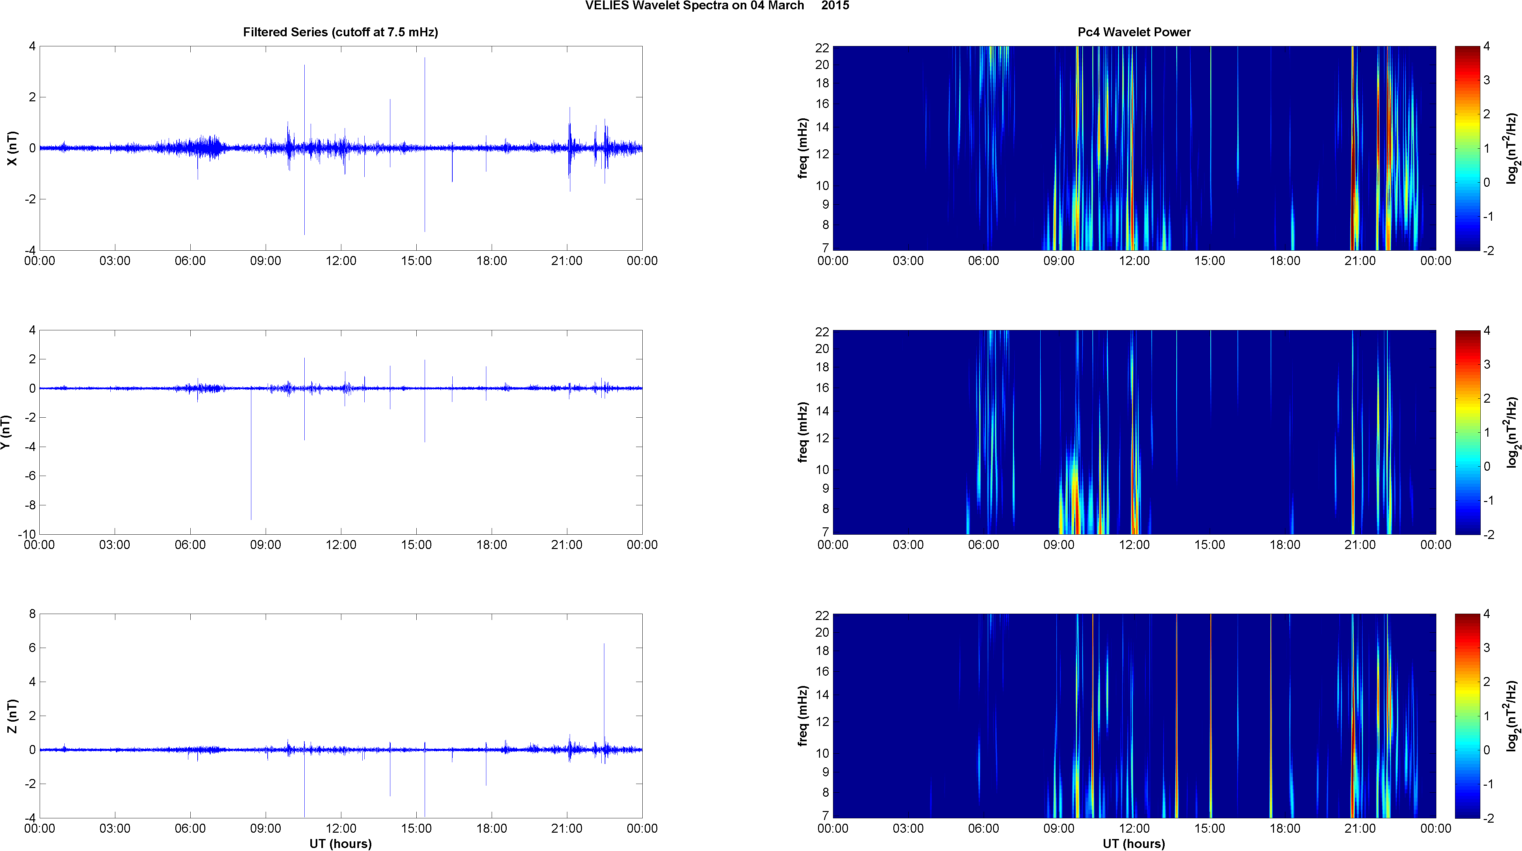Select the Filtered Series plot title

click(x=340, y=32)
